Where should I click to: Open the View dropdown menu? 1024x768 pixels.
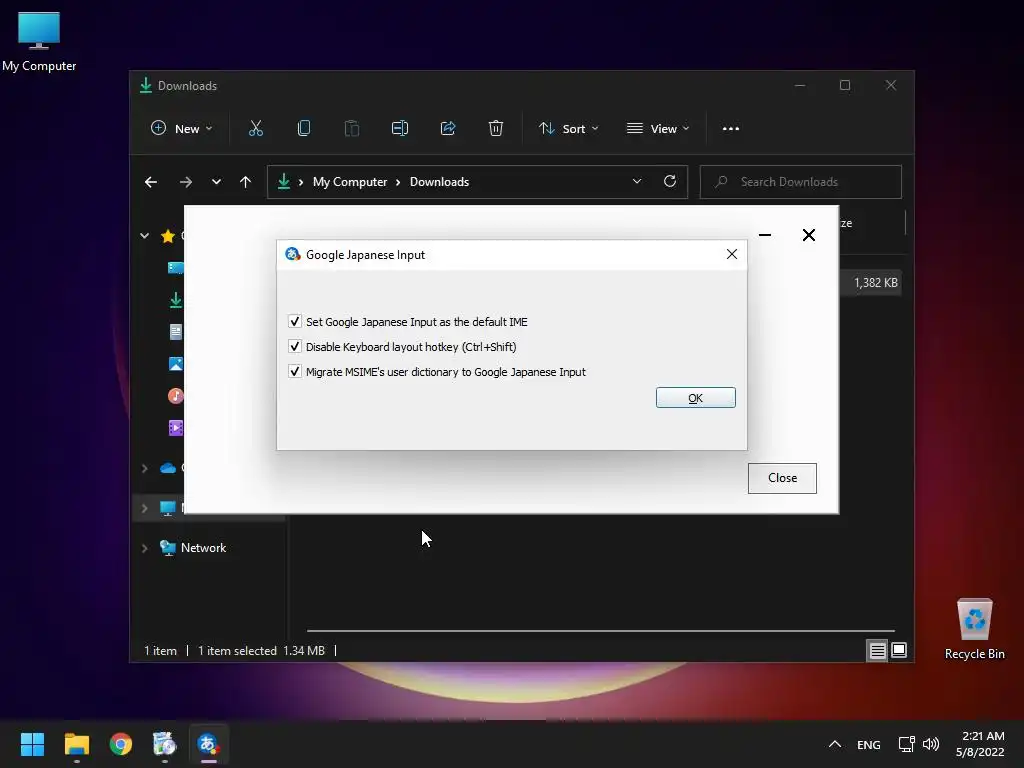658,129
